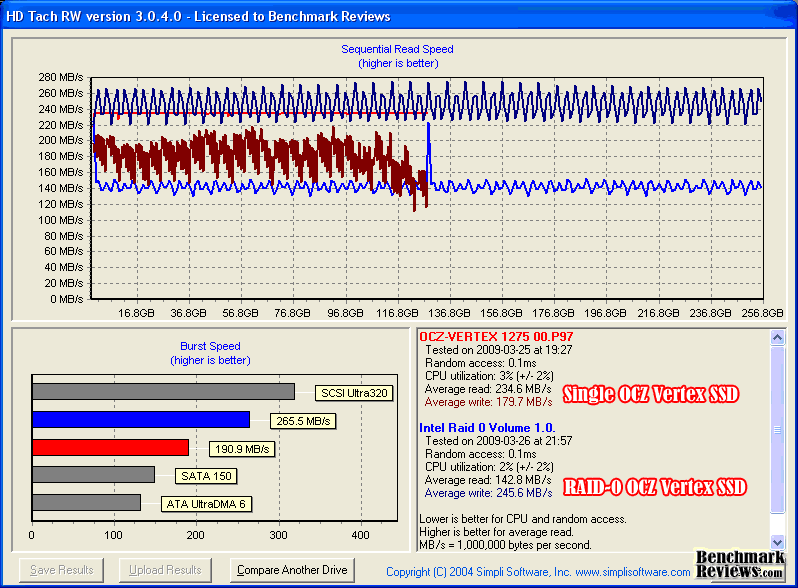798x588 pixels.
Task: Click the Upload Results button
Action: 165,570
